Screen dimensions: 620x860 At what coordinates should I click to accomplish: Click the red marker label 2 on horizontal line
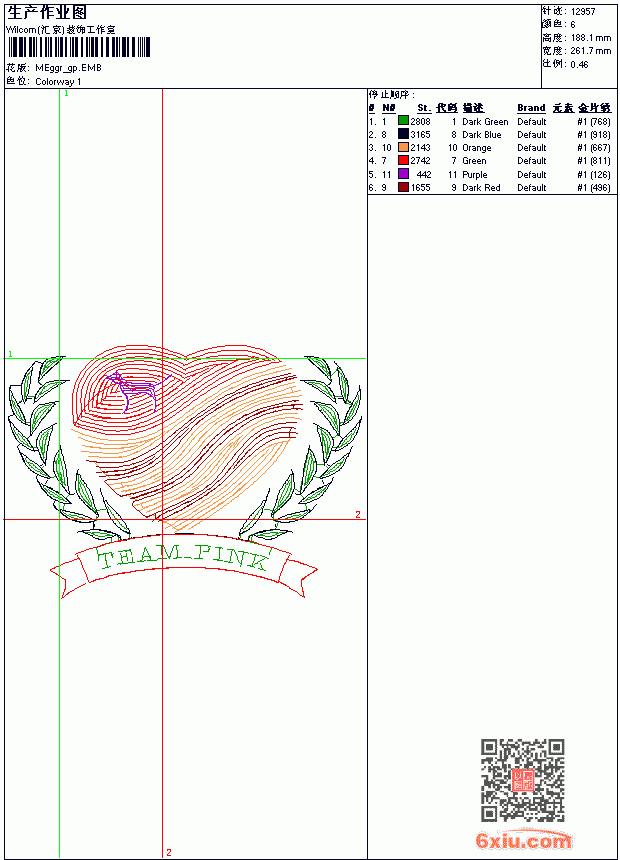coord(358,514)
